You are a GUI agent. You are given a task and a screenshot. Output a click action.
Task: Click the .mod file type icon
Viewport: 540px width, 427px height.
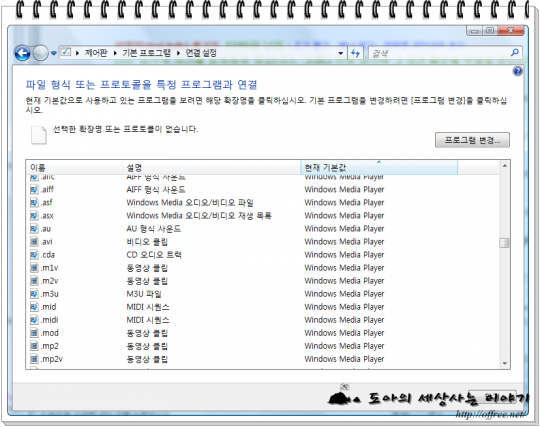tap(34, 333)
